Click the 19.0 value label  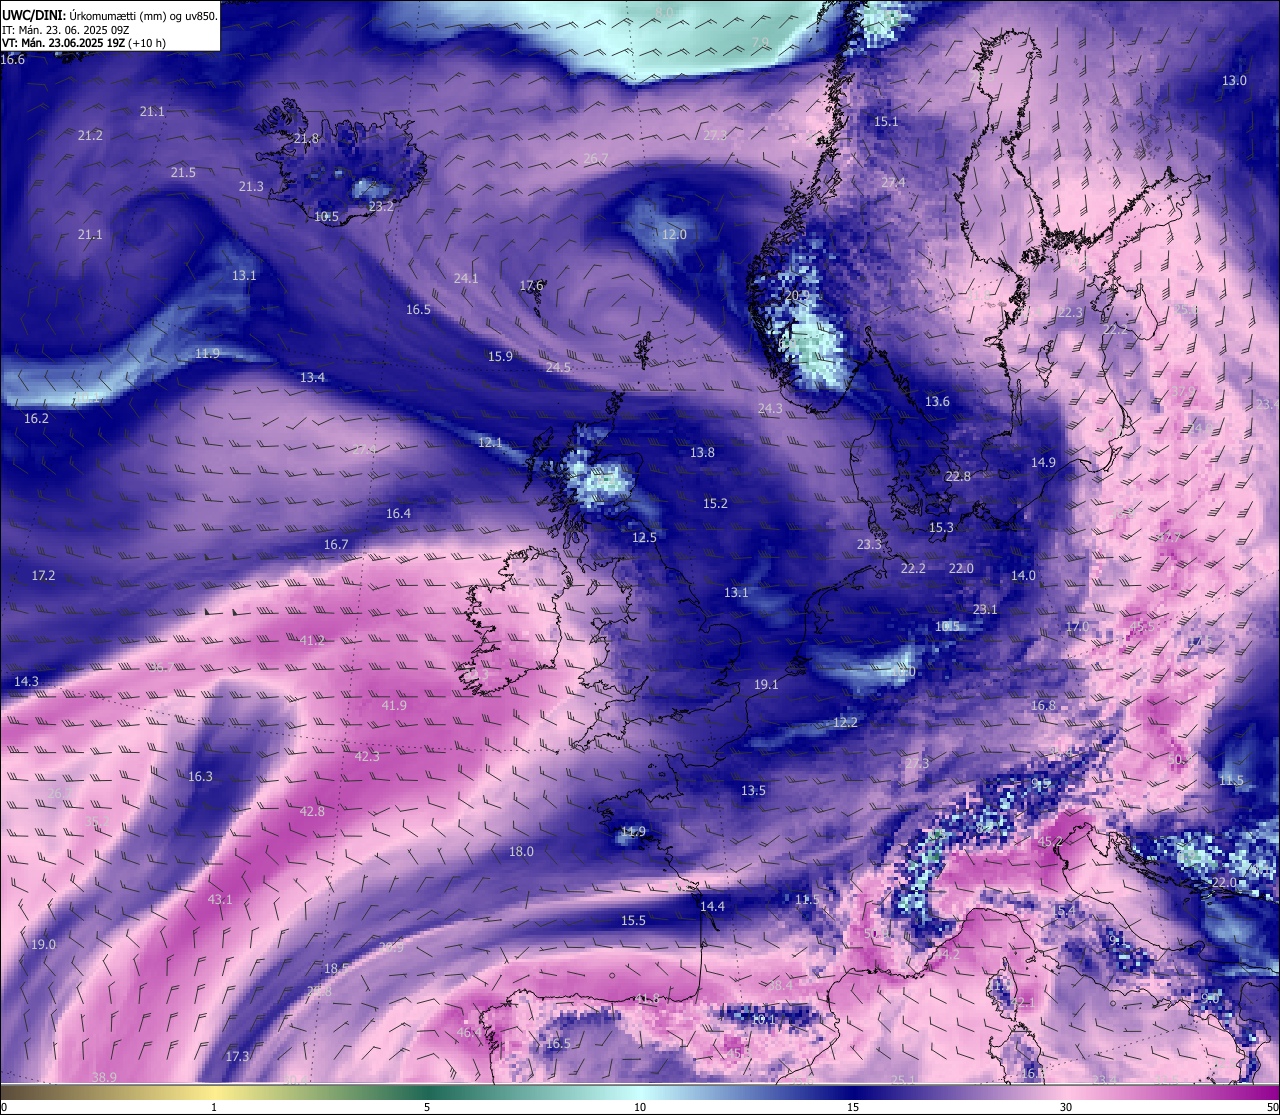point(43,945)
